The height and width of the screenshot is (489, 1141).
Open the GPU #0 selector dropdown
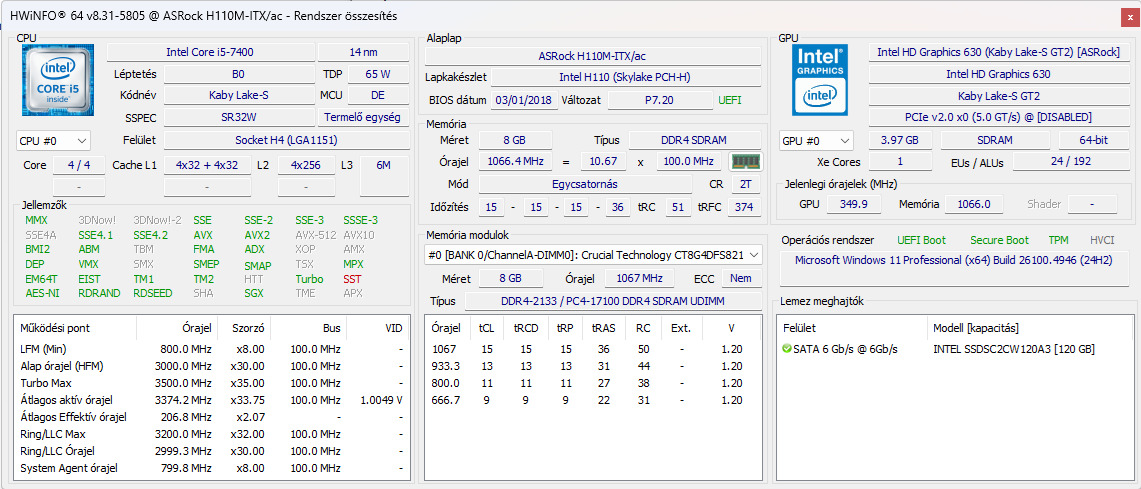(x=816, y=140)
